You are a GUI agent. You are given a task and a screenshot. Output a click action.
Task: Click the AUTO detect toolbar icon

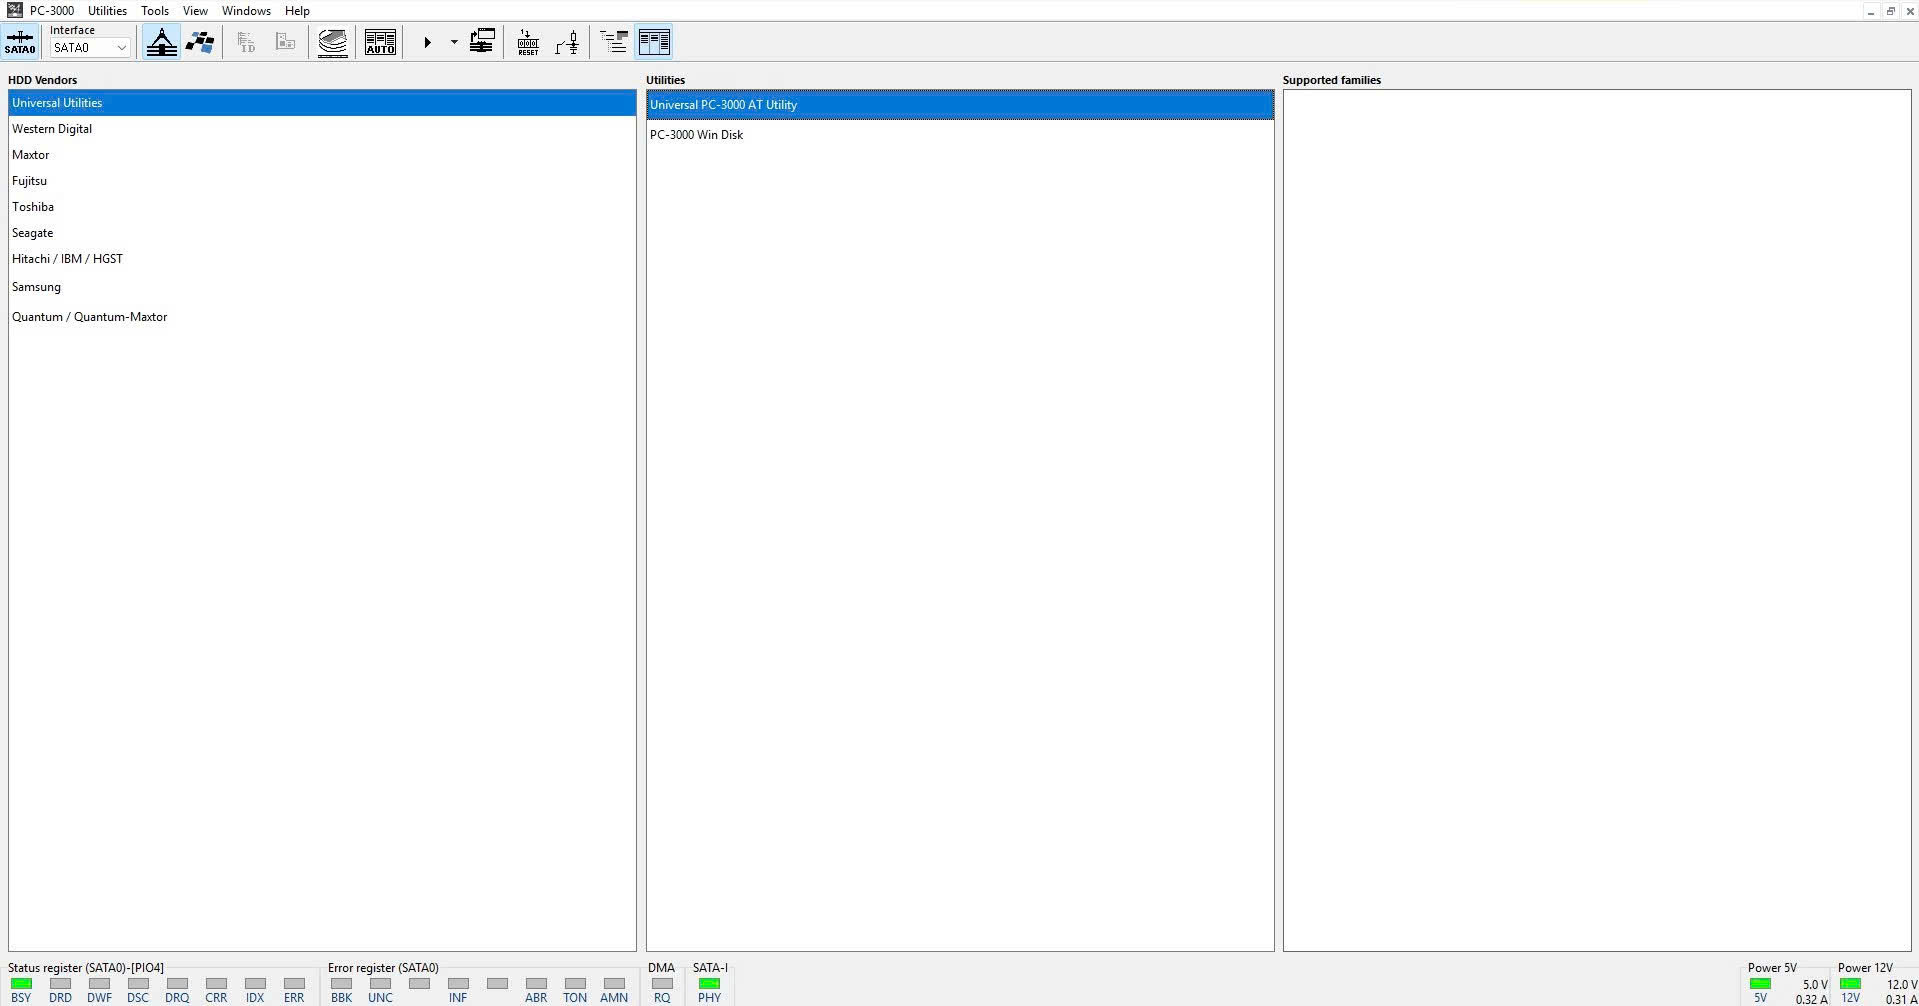pyautogui.click(x=380, y=42)
